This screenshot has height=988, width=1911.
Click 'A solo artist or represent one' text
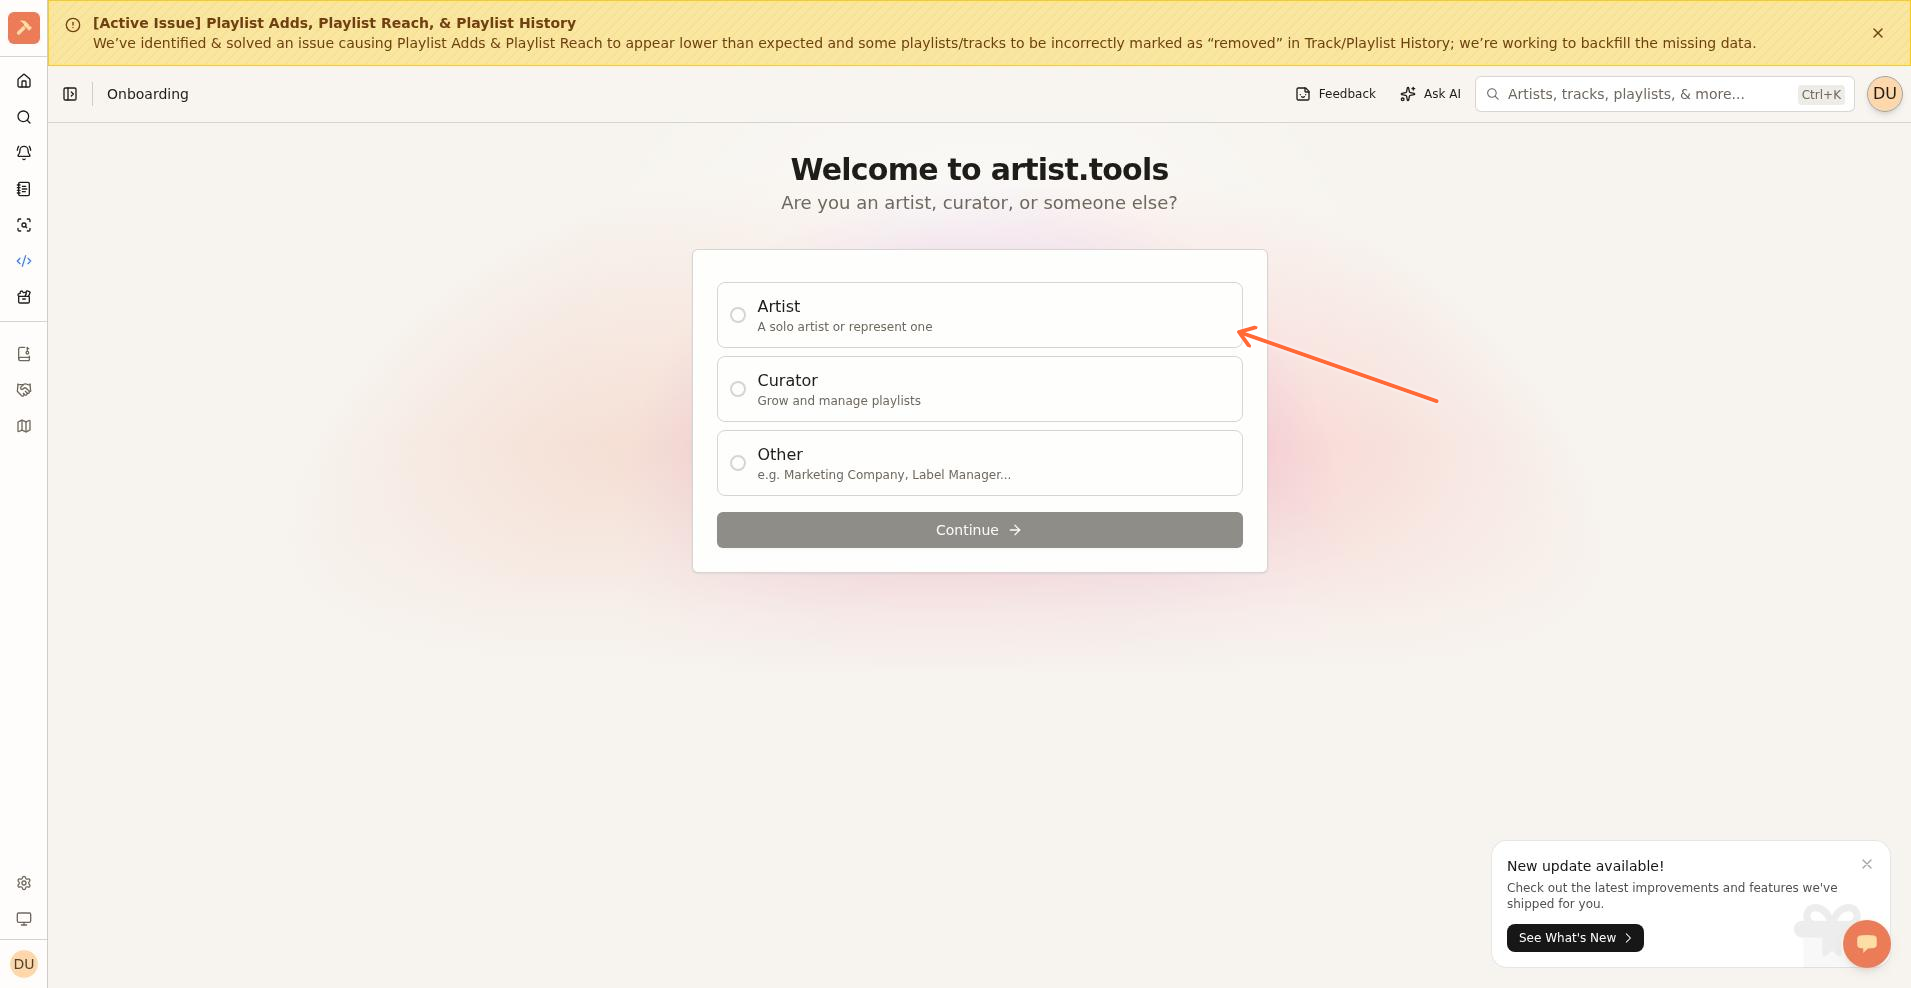(x=845, y=327)
